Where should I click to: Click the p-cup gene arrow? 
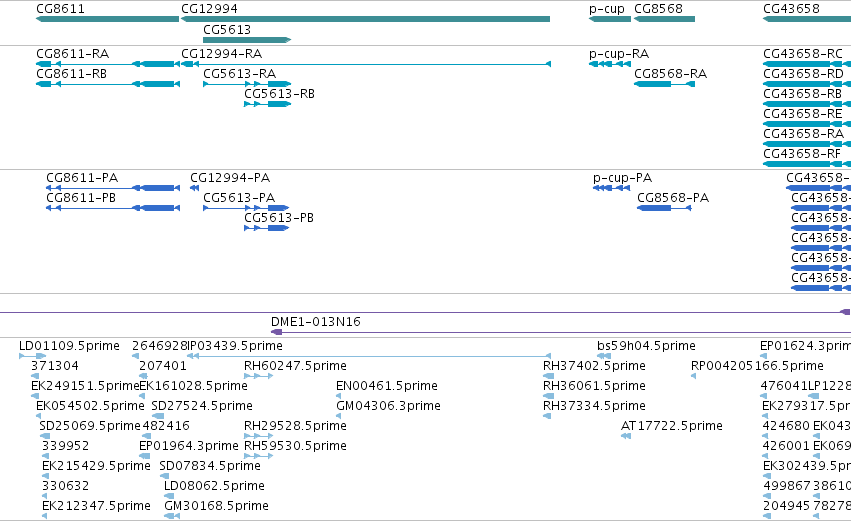610,19
